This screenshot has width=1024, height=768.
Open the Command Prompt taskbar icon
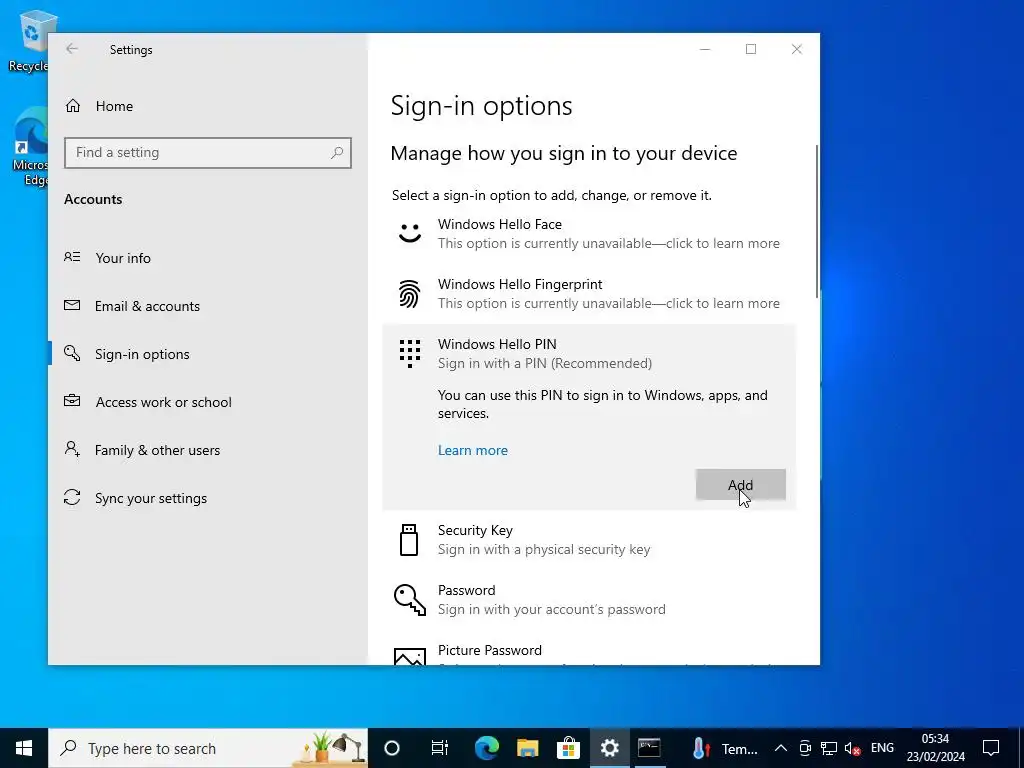[650, 748]
